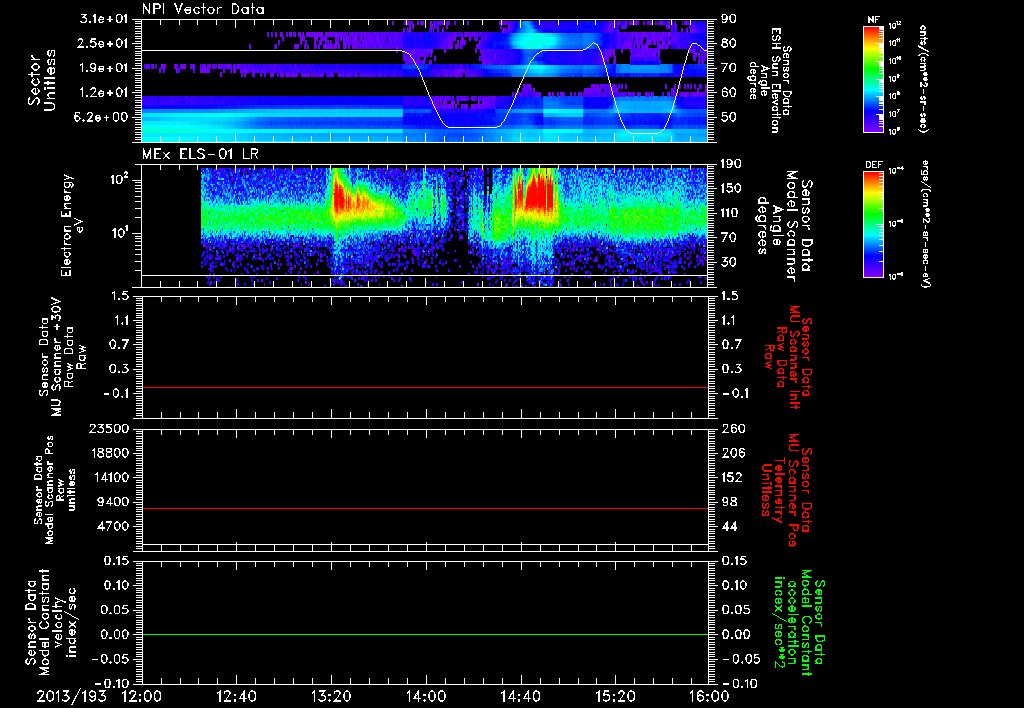This screenshot has width=1024, height=708.
Task: Click the 14100 tick value
Action: (112, 477)
